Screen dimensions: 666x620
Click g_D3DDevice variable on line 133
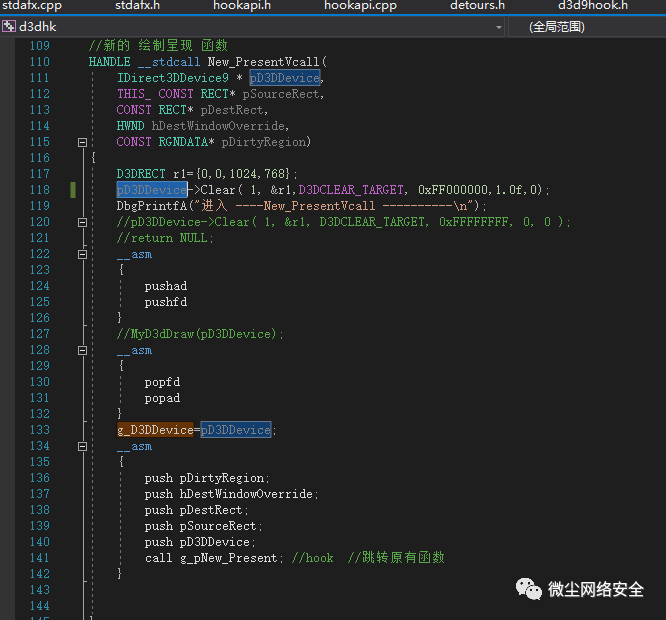155,430
